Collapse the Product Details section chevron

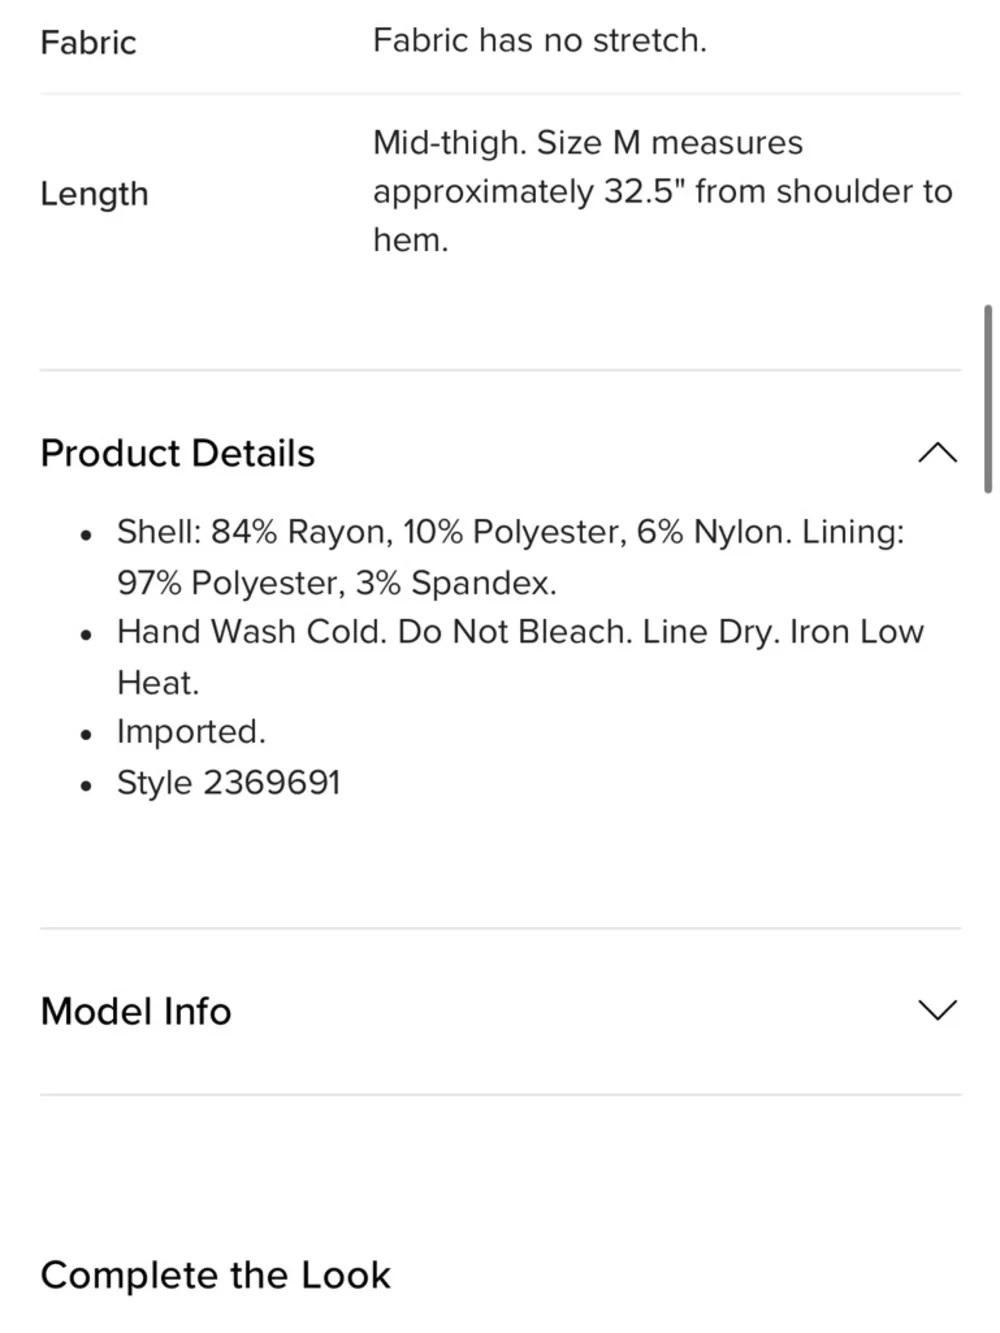pyautogui.click(x=937, y=453)
